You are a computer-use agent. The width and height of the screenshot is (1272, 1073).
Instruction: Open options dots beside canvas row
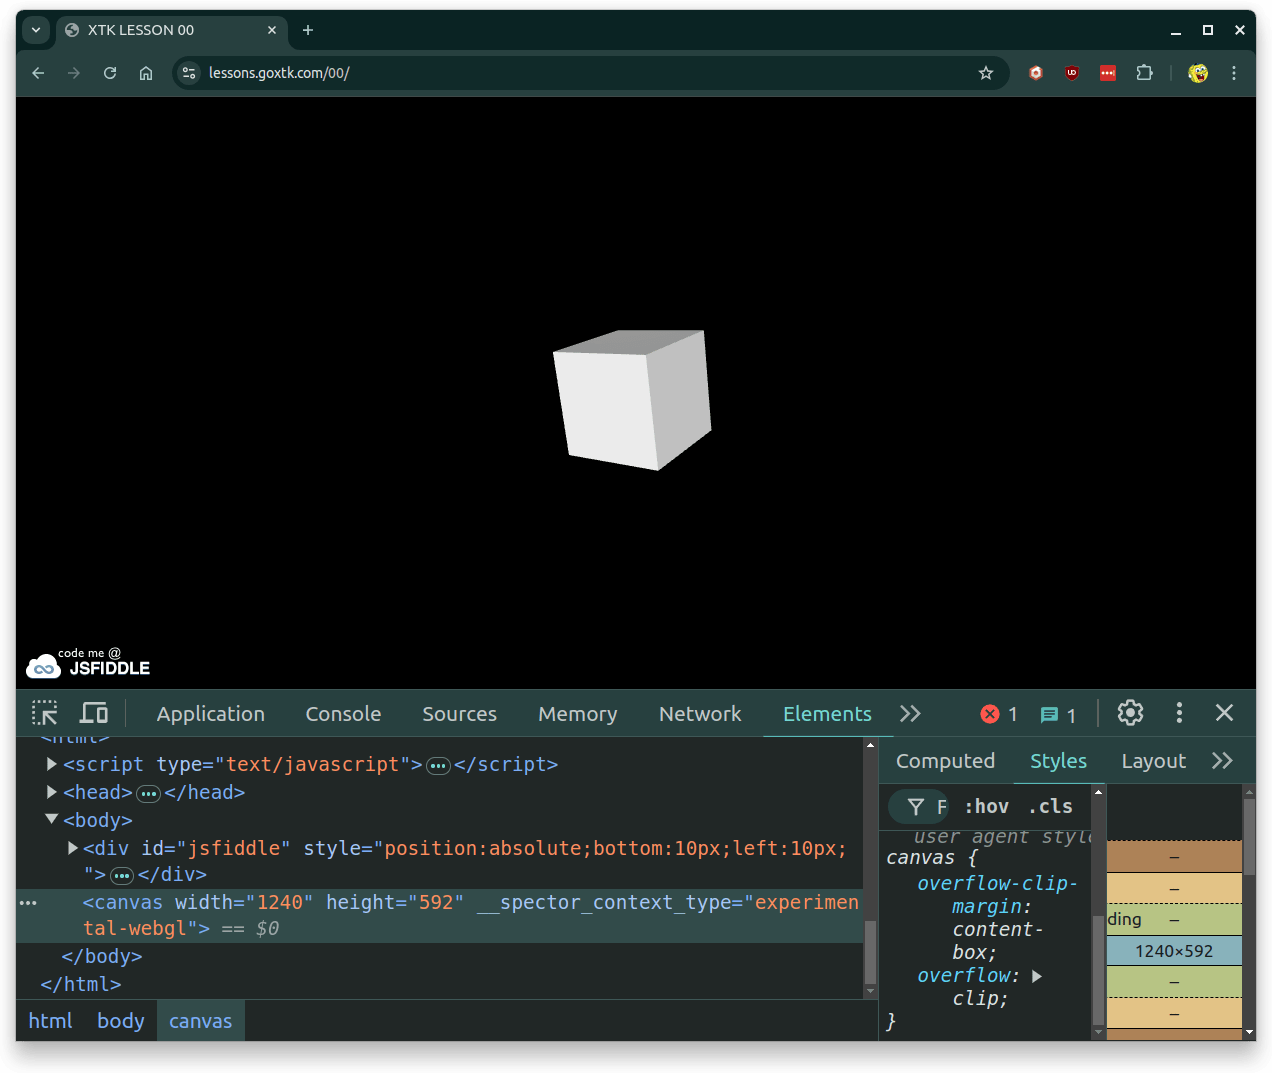28,903
